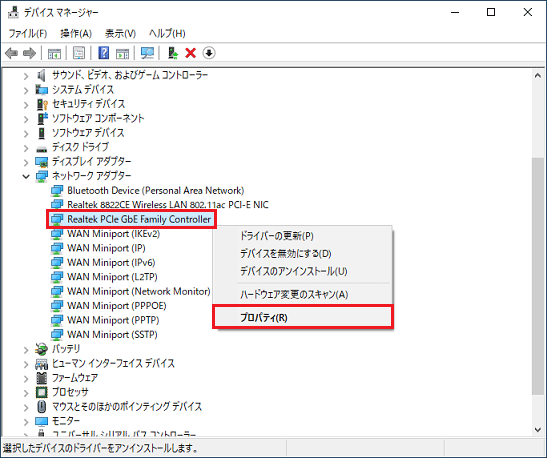Screen dimensions: 547x458
Task: Click the red X uninstall device icon
Action: 190,53
